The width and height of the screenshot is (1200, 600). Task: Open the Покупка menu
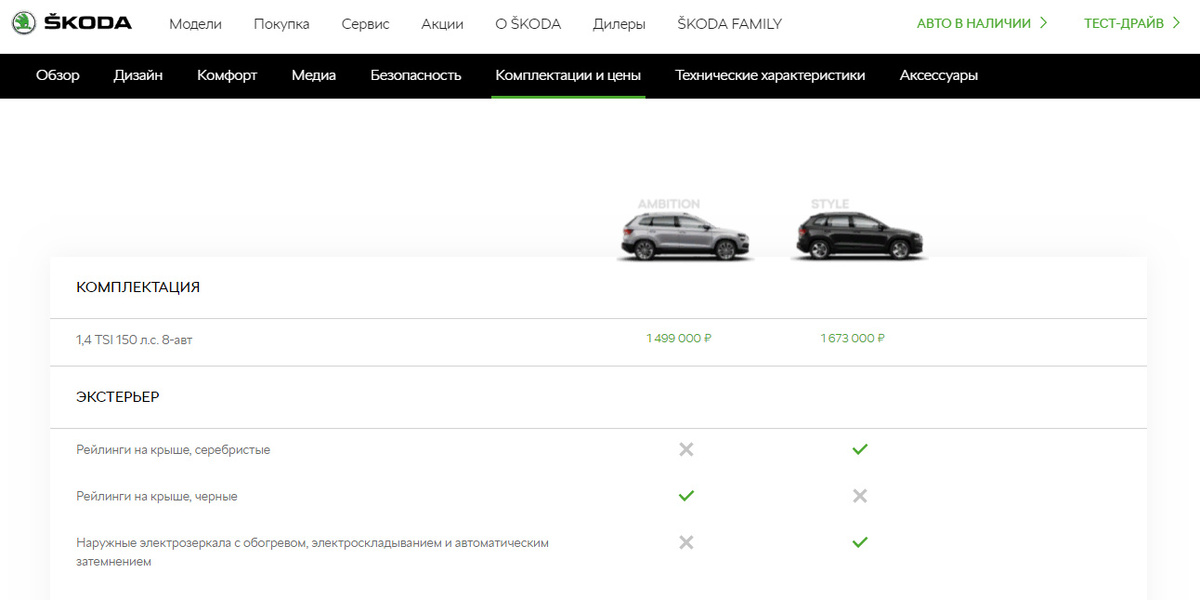[x=281, y=24]
